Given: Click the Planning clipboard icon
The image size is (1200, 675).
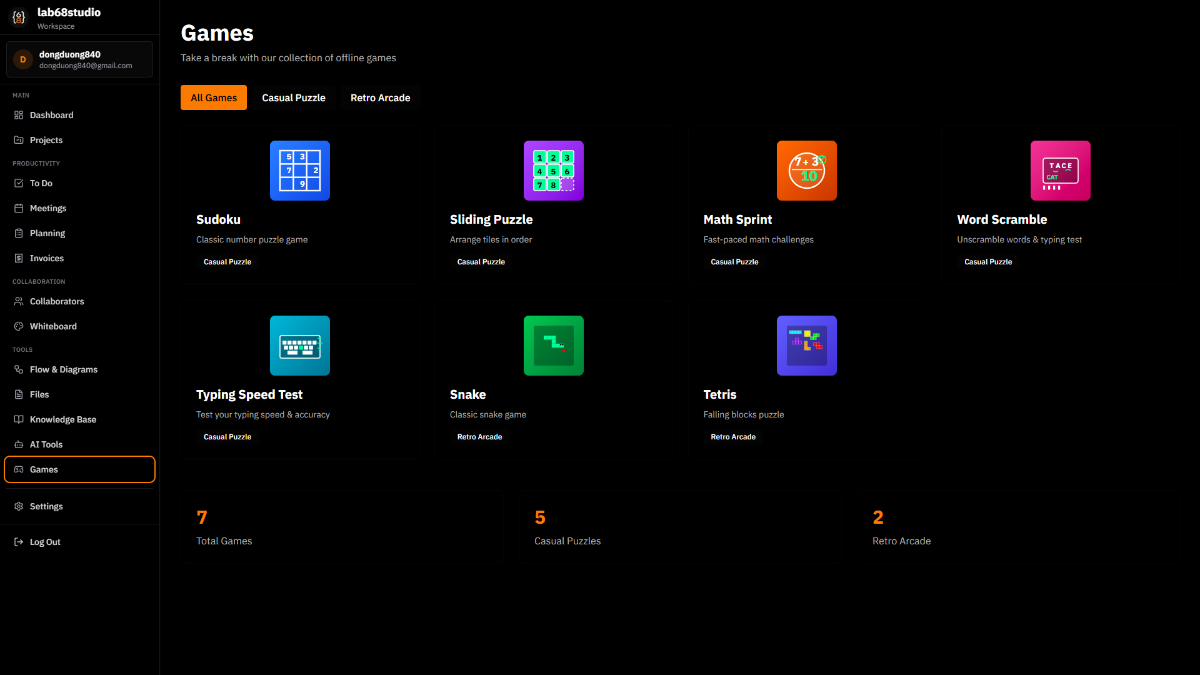Looking at the screenshot, I should coord(19,233).
